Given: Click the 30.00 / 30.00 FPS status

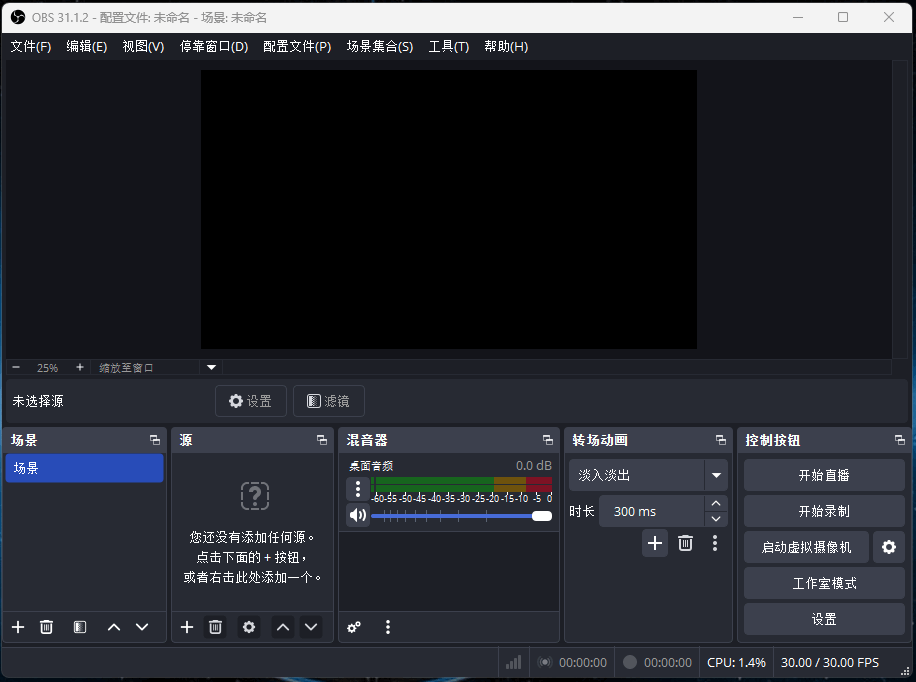Looking at the screenshot, I should point(830,663).
